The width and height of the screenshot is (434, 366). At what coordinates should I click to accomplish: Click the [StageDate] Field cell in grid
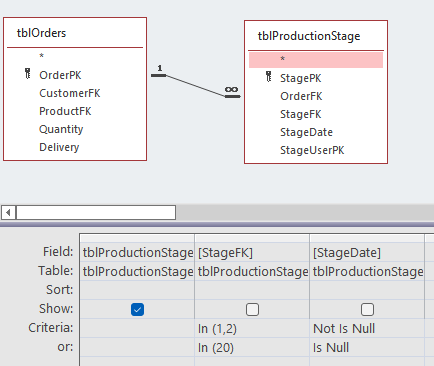point(367,252)
